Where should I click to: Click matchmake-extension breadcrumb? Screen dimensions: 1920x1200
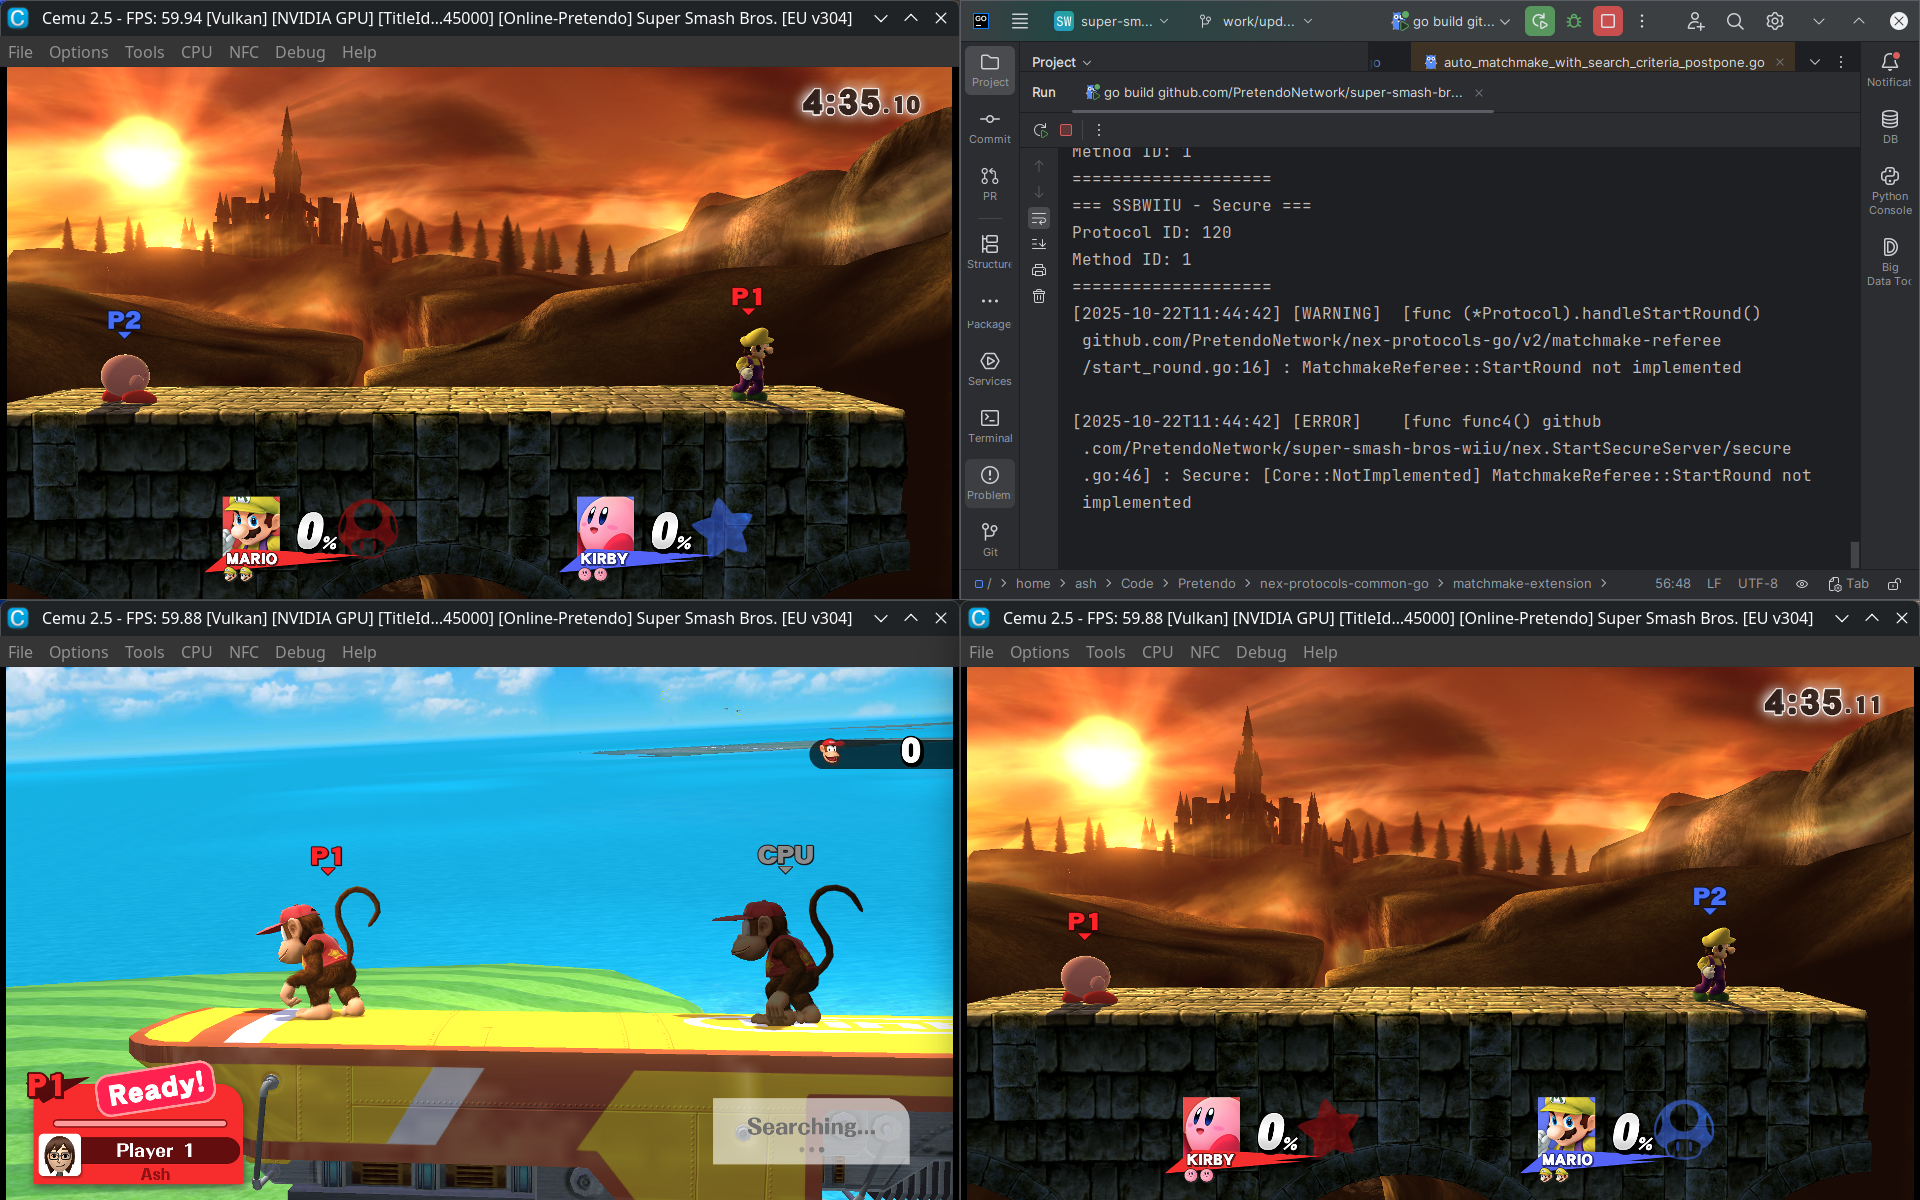pyautogui.click(x=1522, y=584)
